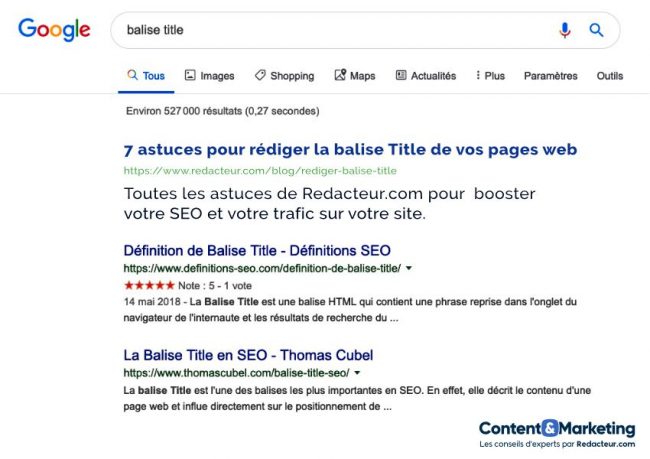650x459 pixels.
Task: Open Paramètres settings menu
Action: 550,76
